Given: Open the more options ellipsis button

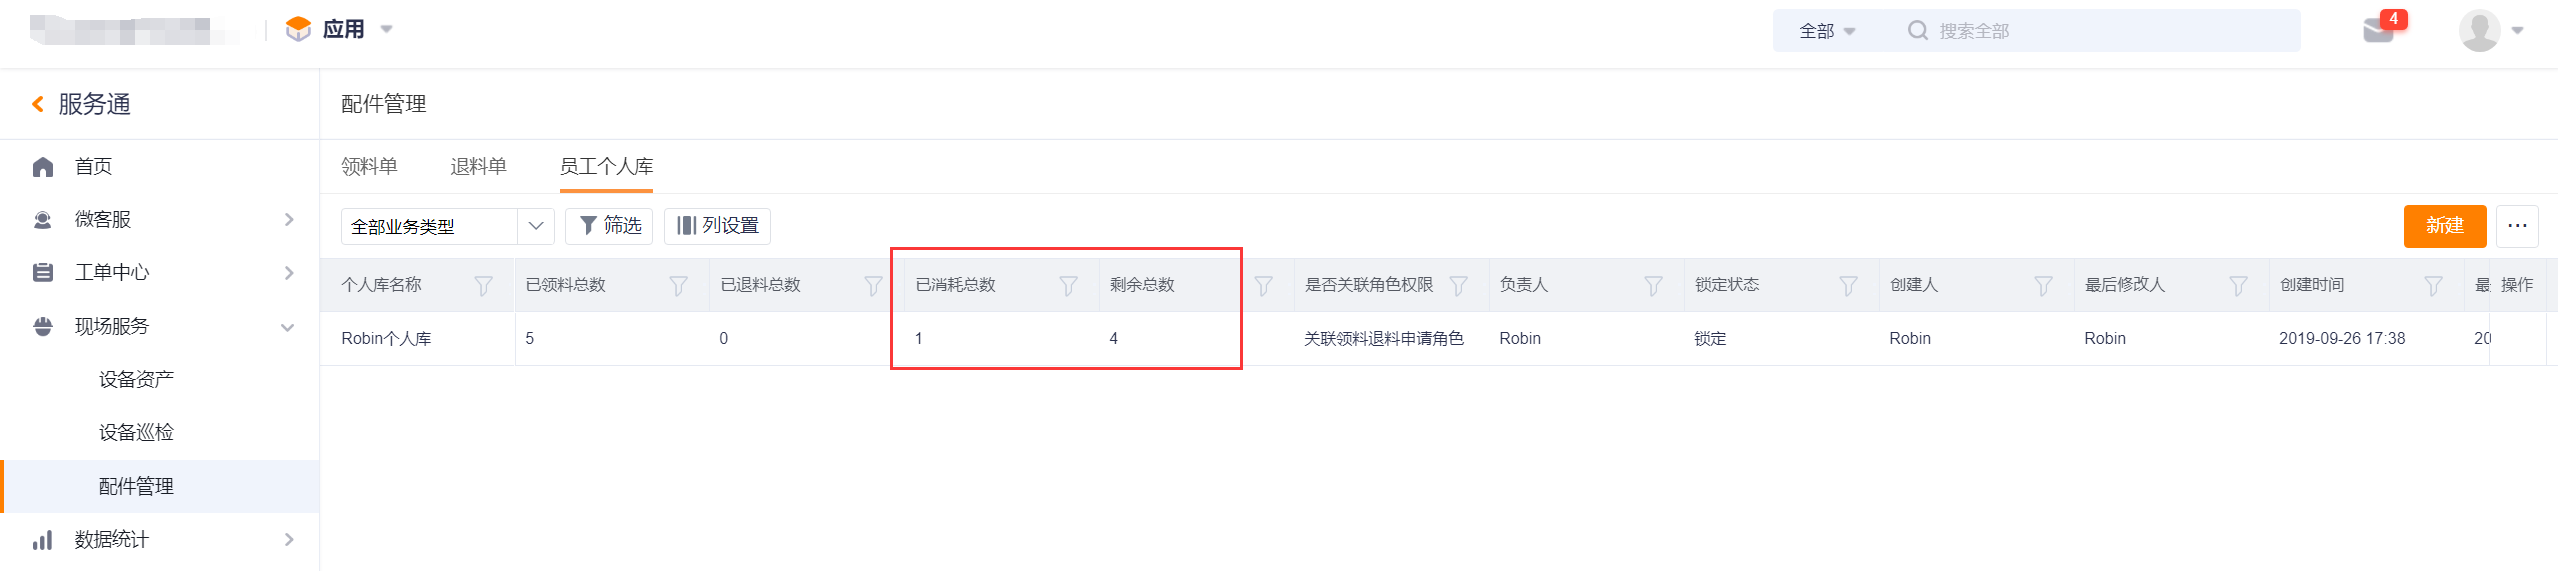Looking at the screenshot, I should (2517, 226).
